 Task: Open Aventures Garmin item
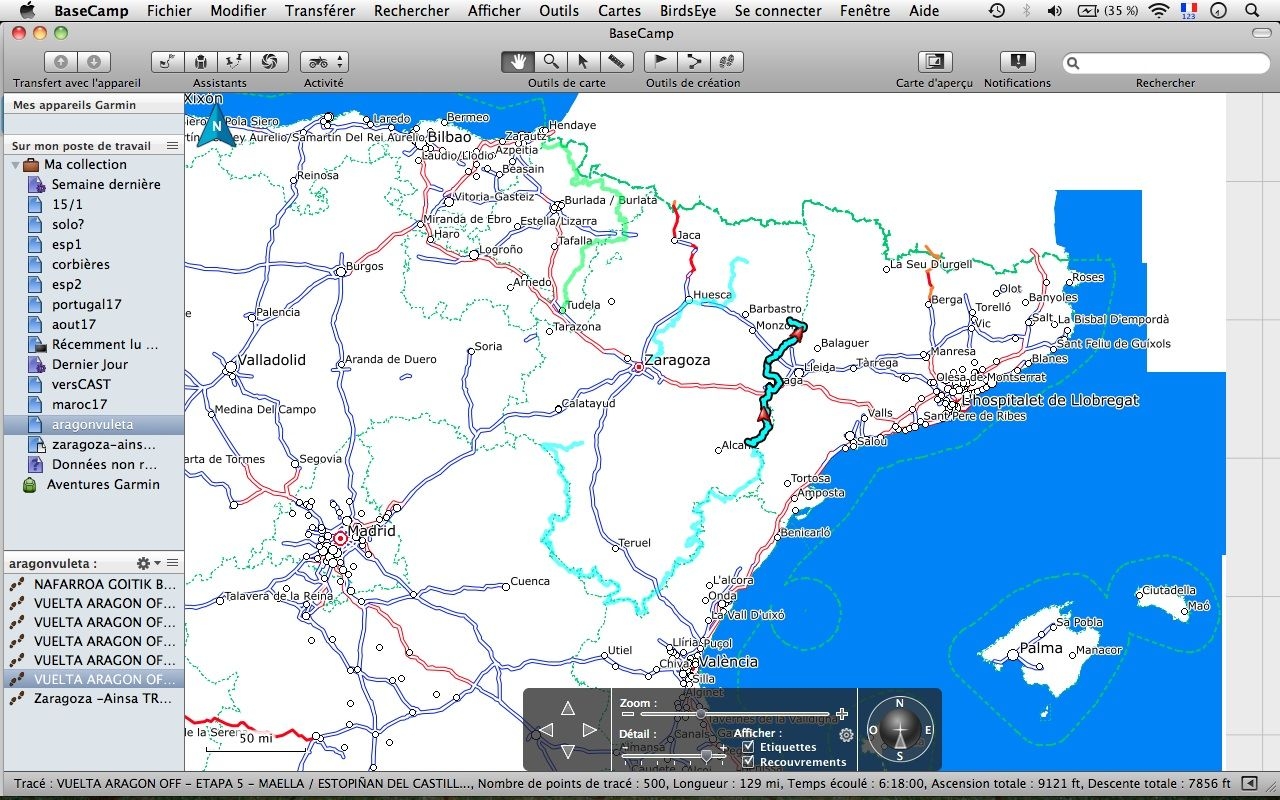(94, 484)
